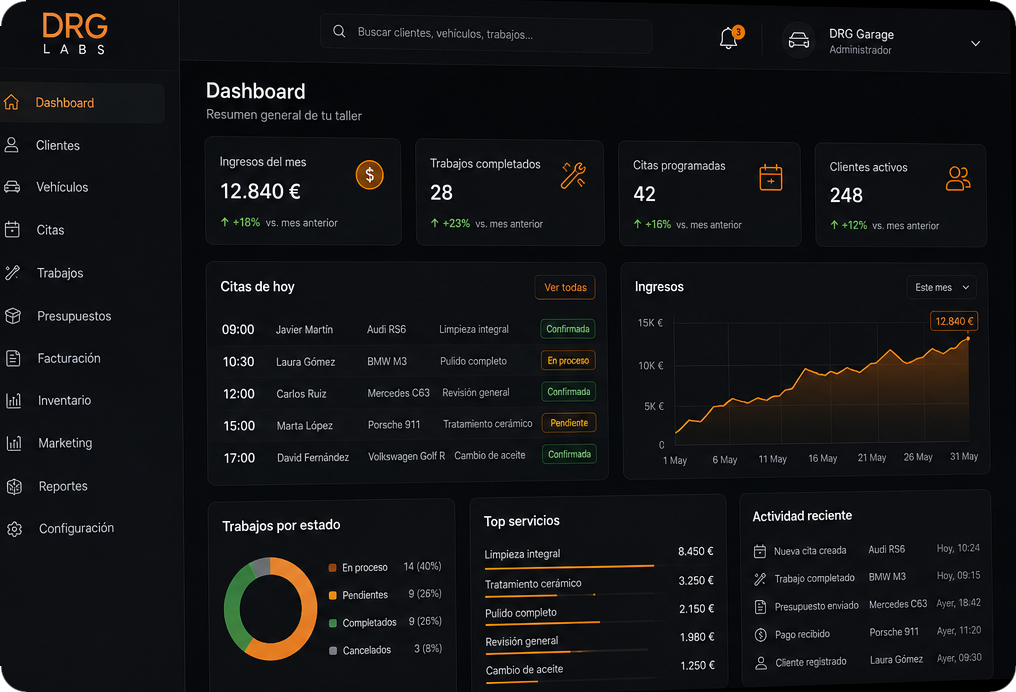The height and width of the screenshot is (692, 1016).
Task: Expand the DRG Garage account chevron
Action: (x=975, y=43)
